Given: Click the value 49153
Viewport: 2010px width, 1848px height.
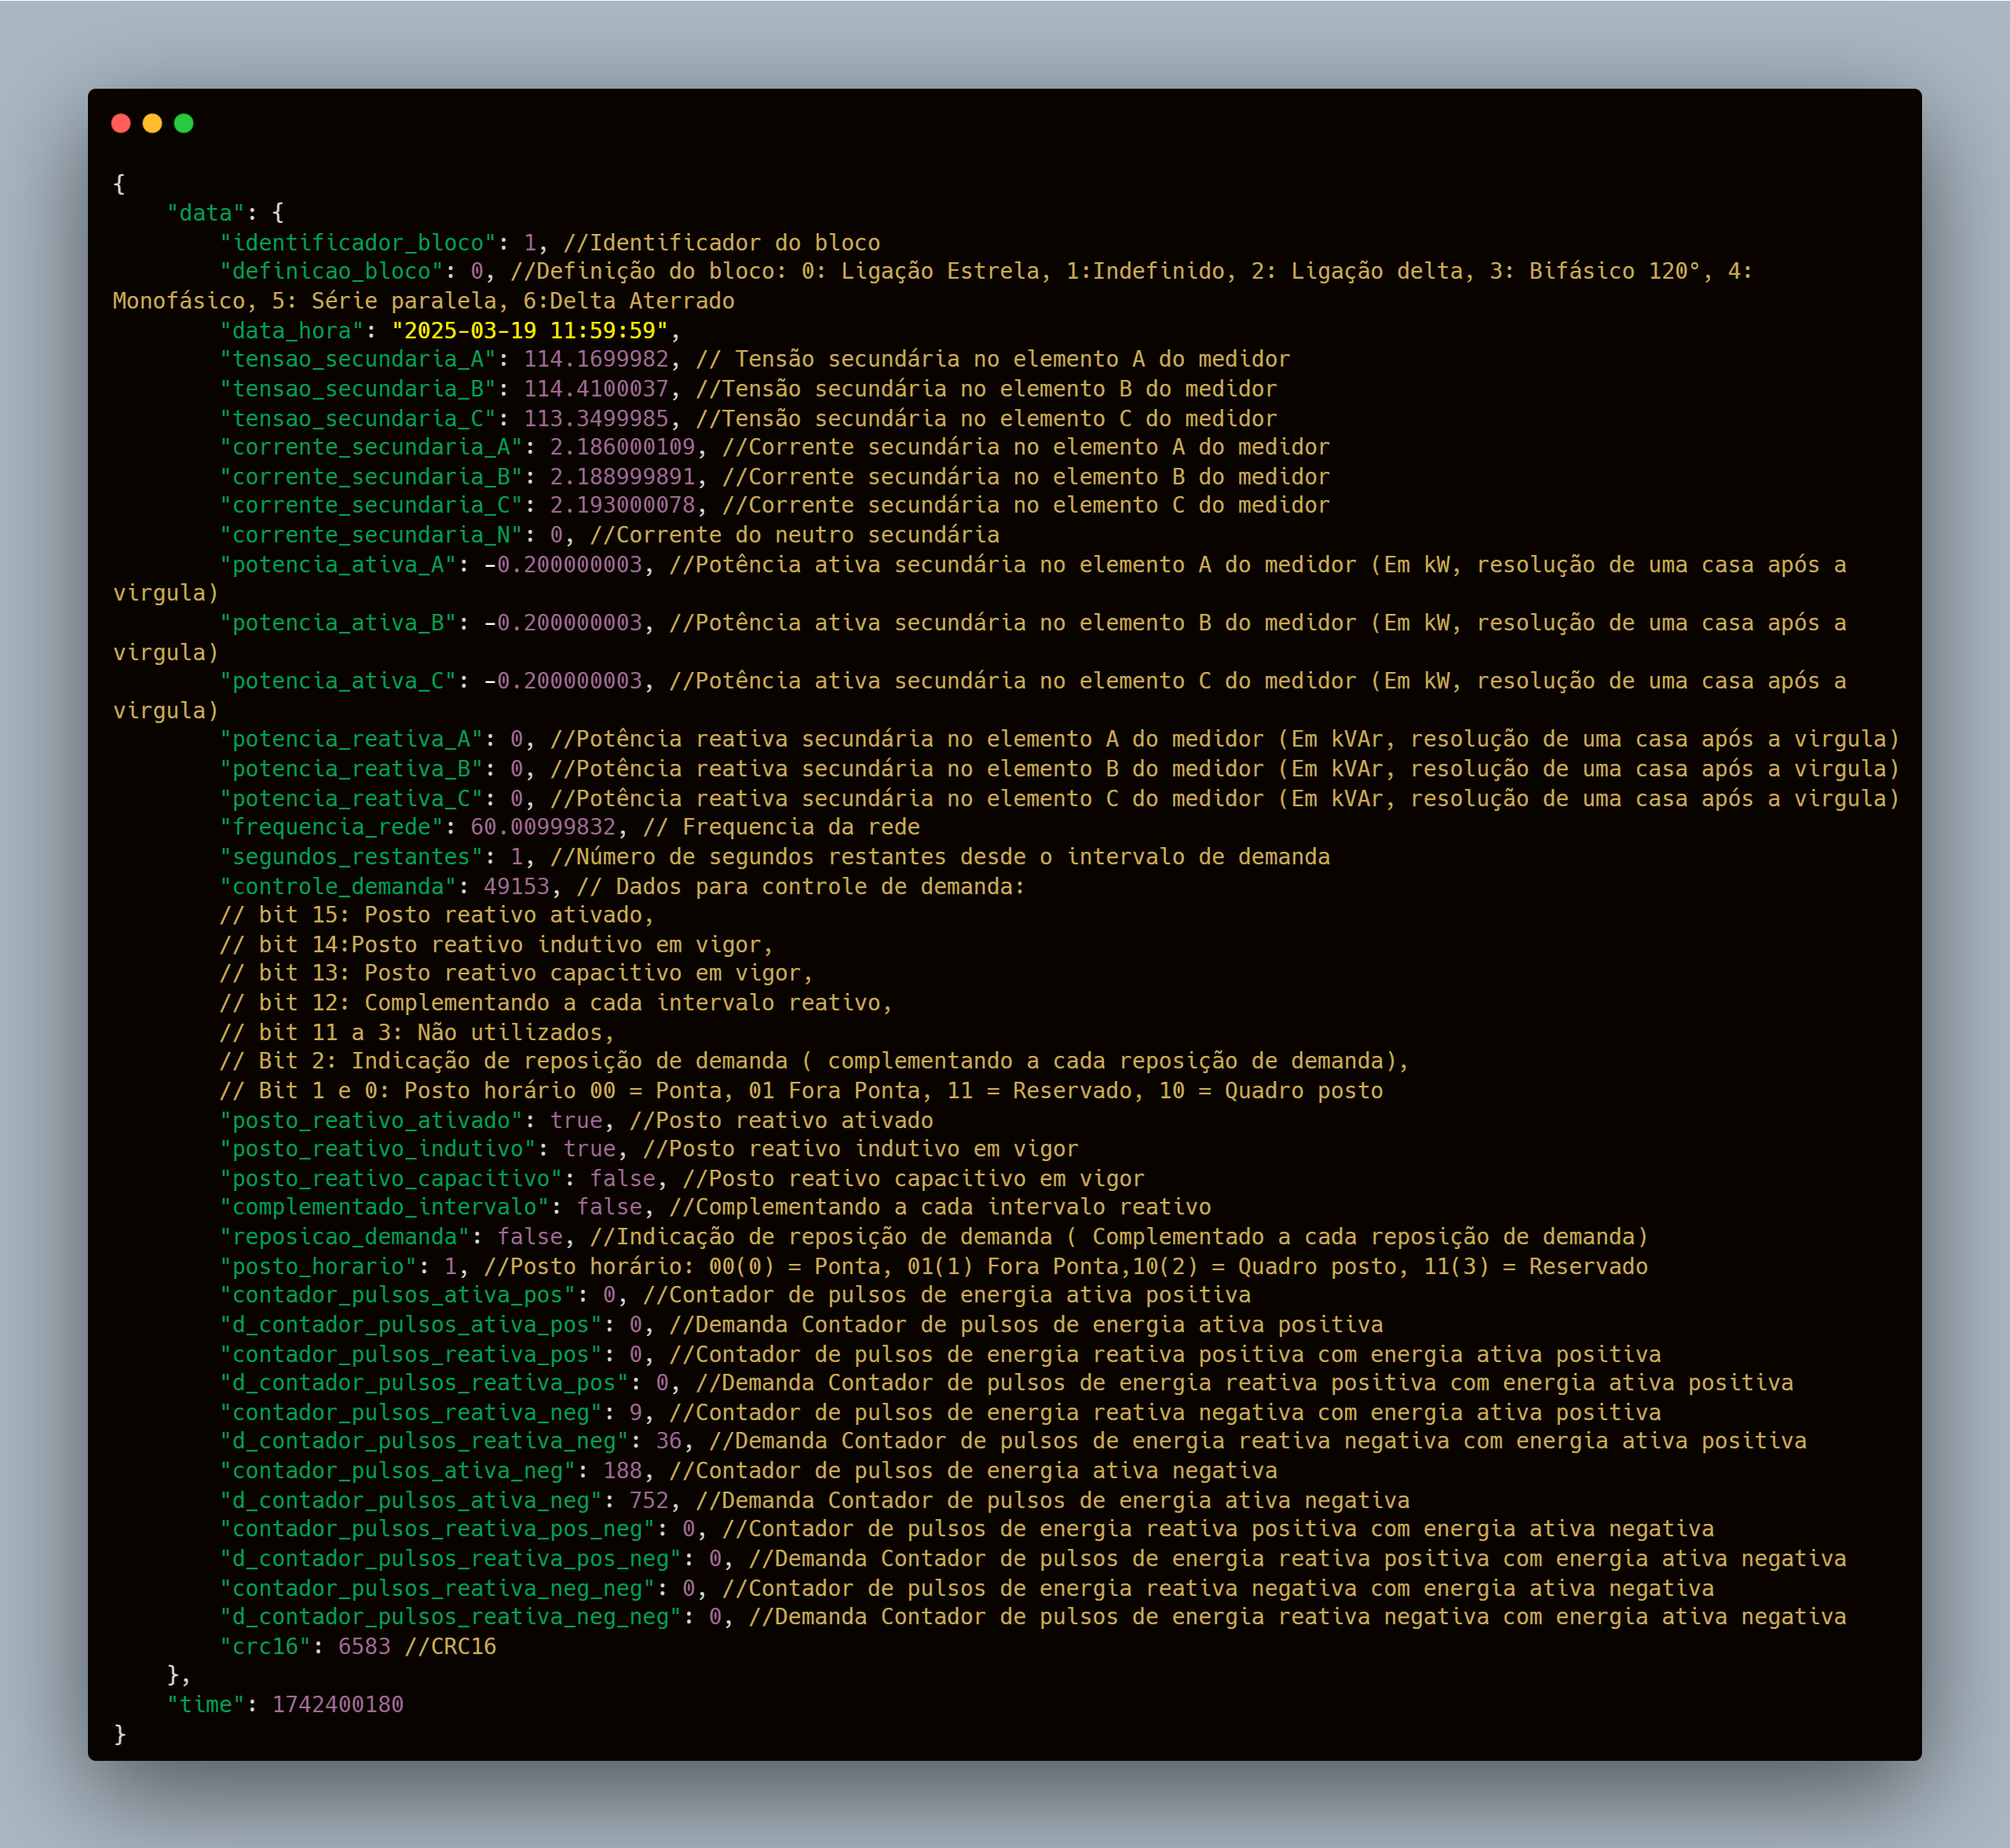Looking at the screenshot, I should pyautogui.click(x=516, y=887).
